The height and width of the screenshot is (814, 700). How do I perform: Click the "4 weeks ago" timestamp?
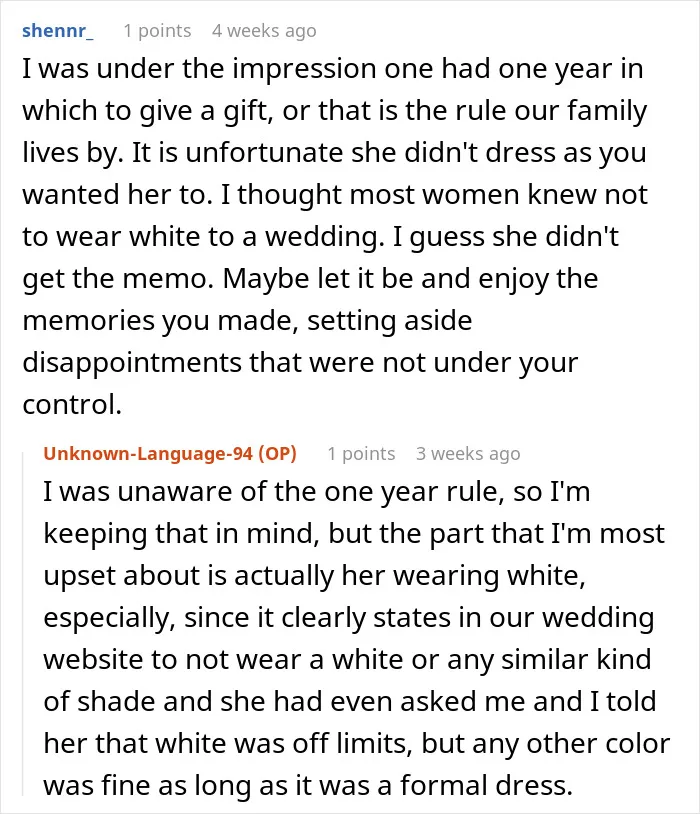click(x=264, y=31)
